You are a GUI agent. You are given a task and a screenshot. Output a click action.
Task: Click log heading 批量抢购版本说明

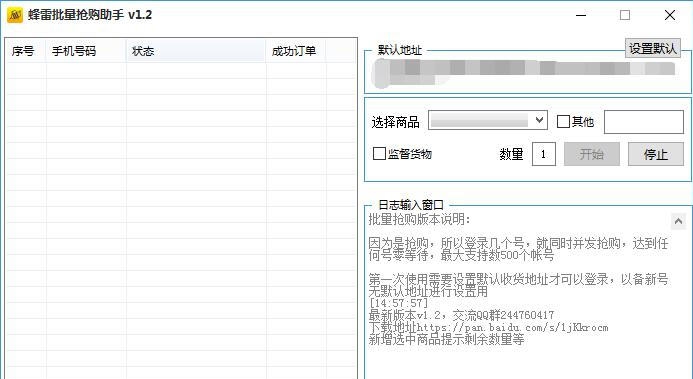[x=419, y=220]
